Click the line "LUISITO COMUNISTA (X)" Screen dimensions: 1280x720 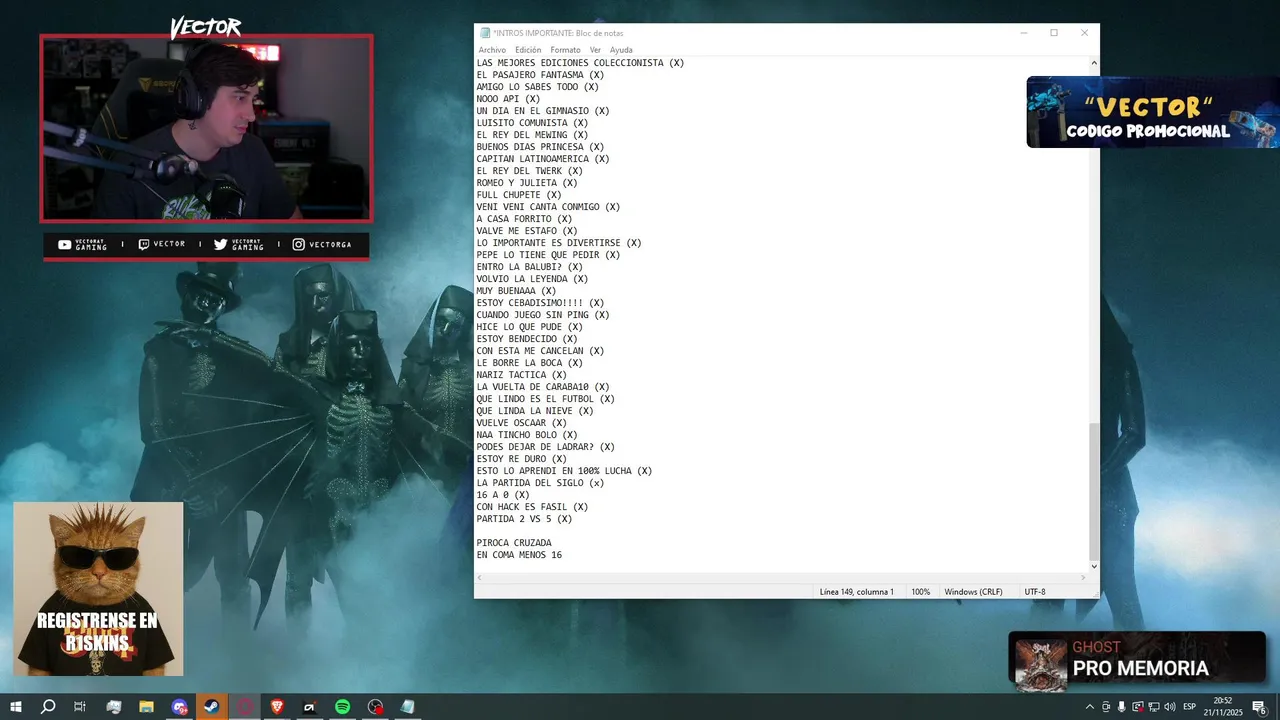click(x=532, y=123)
